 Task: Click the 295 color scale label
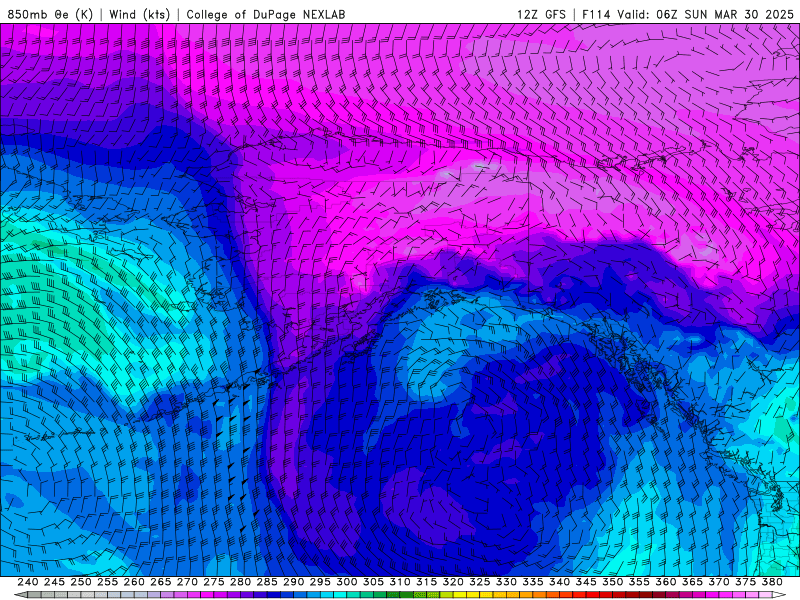320,582
